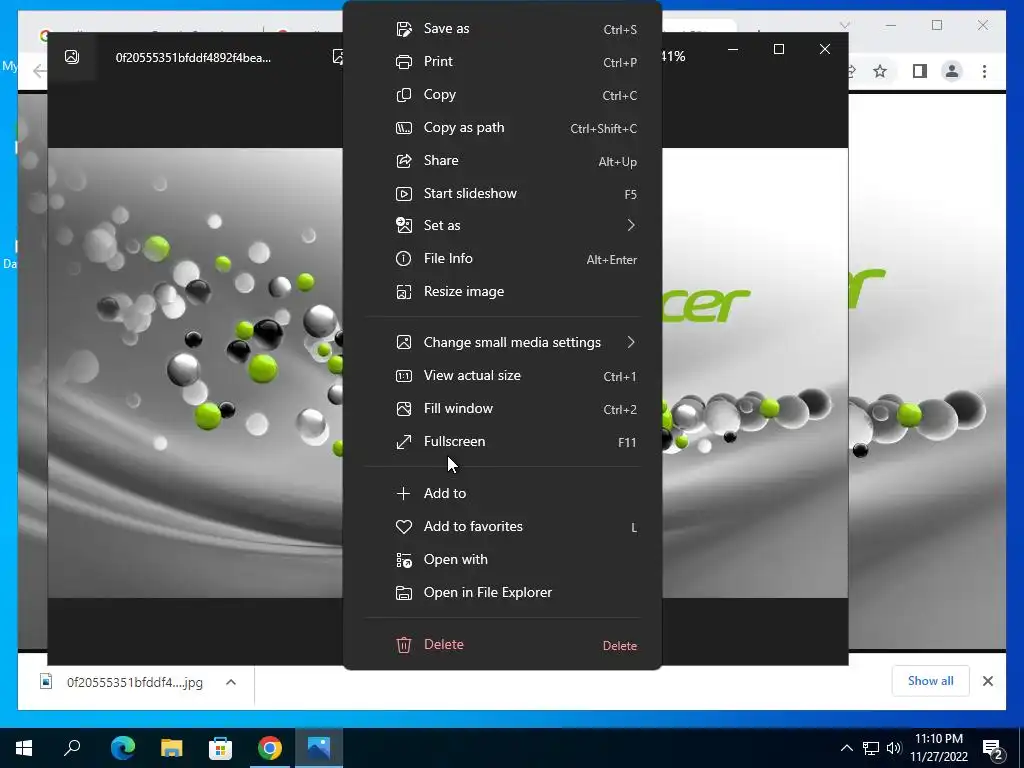Click the Fullscreen diagonal arrows icon
Image resolution: width=1024 pixels, height=768 pixels.
point(404,442)
